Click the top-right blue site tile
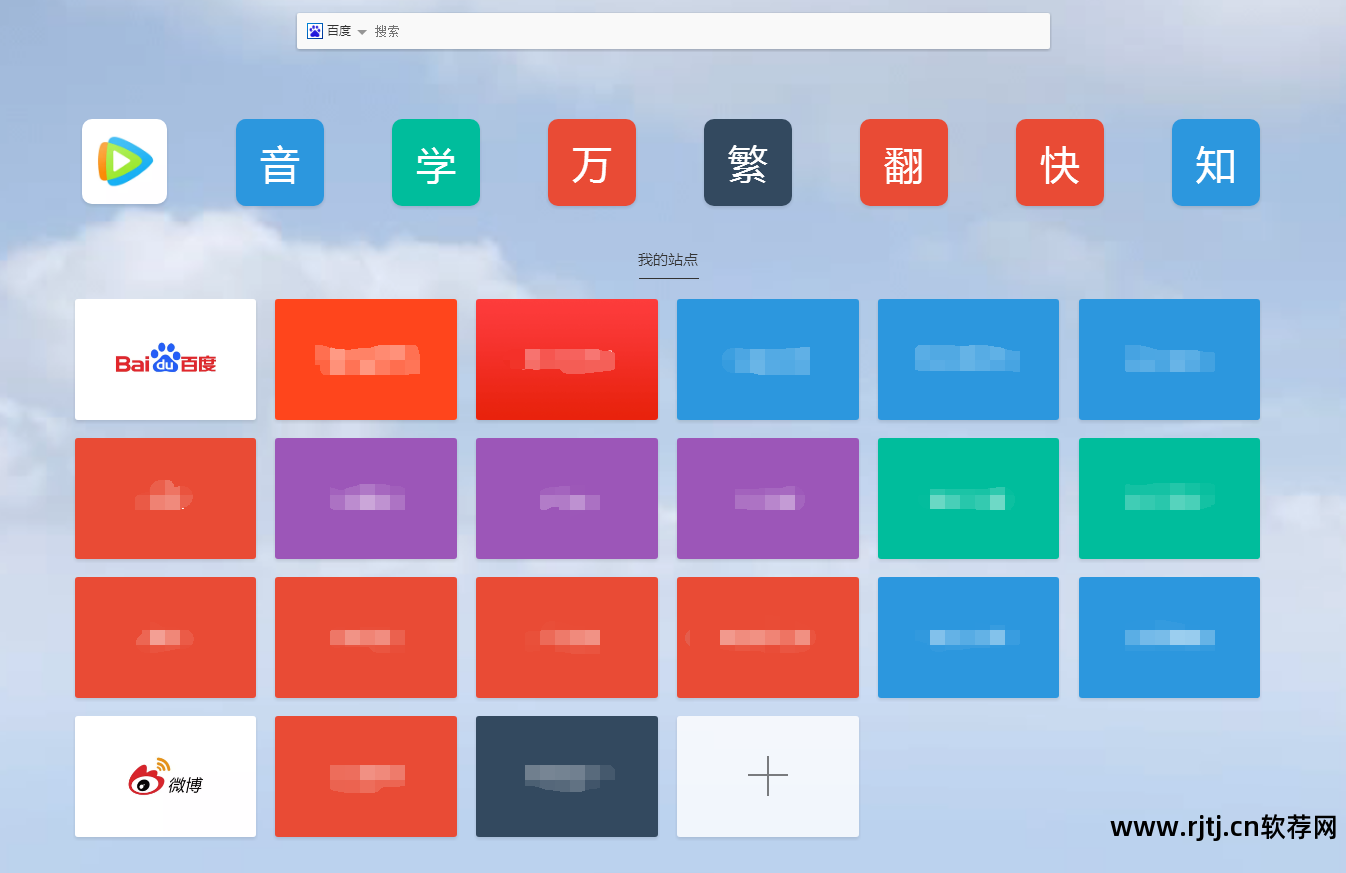The height and width of the screenshot is (873, 1346). (x=1169, y=359)
